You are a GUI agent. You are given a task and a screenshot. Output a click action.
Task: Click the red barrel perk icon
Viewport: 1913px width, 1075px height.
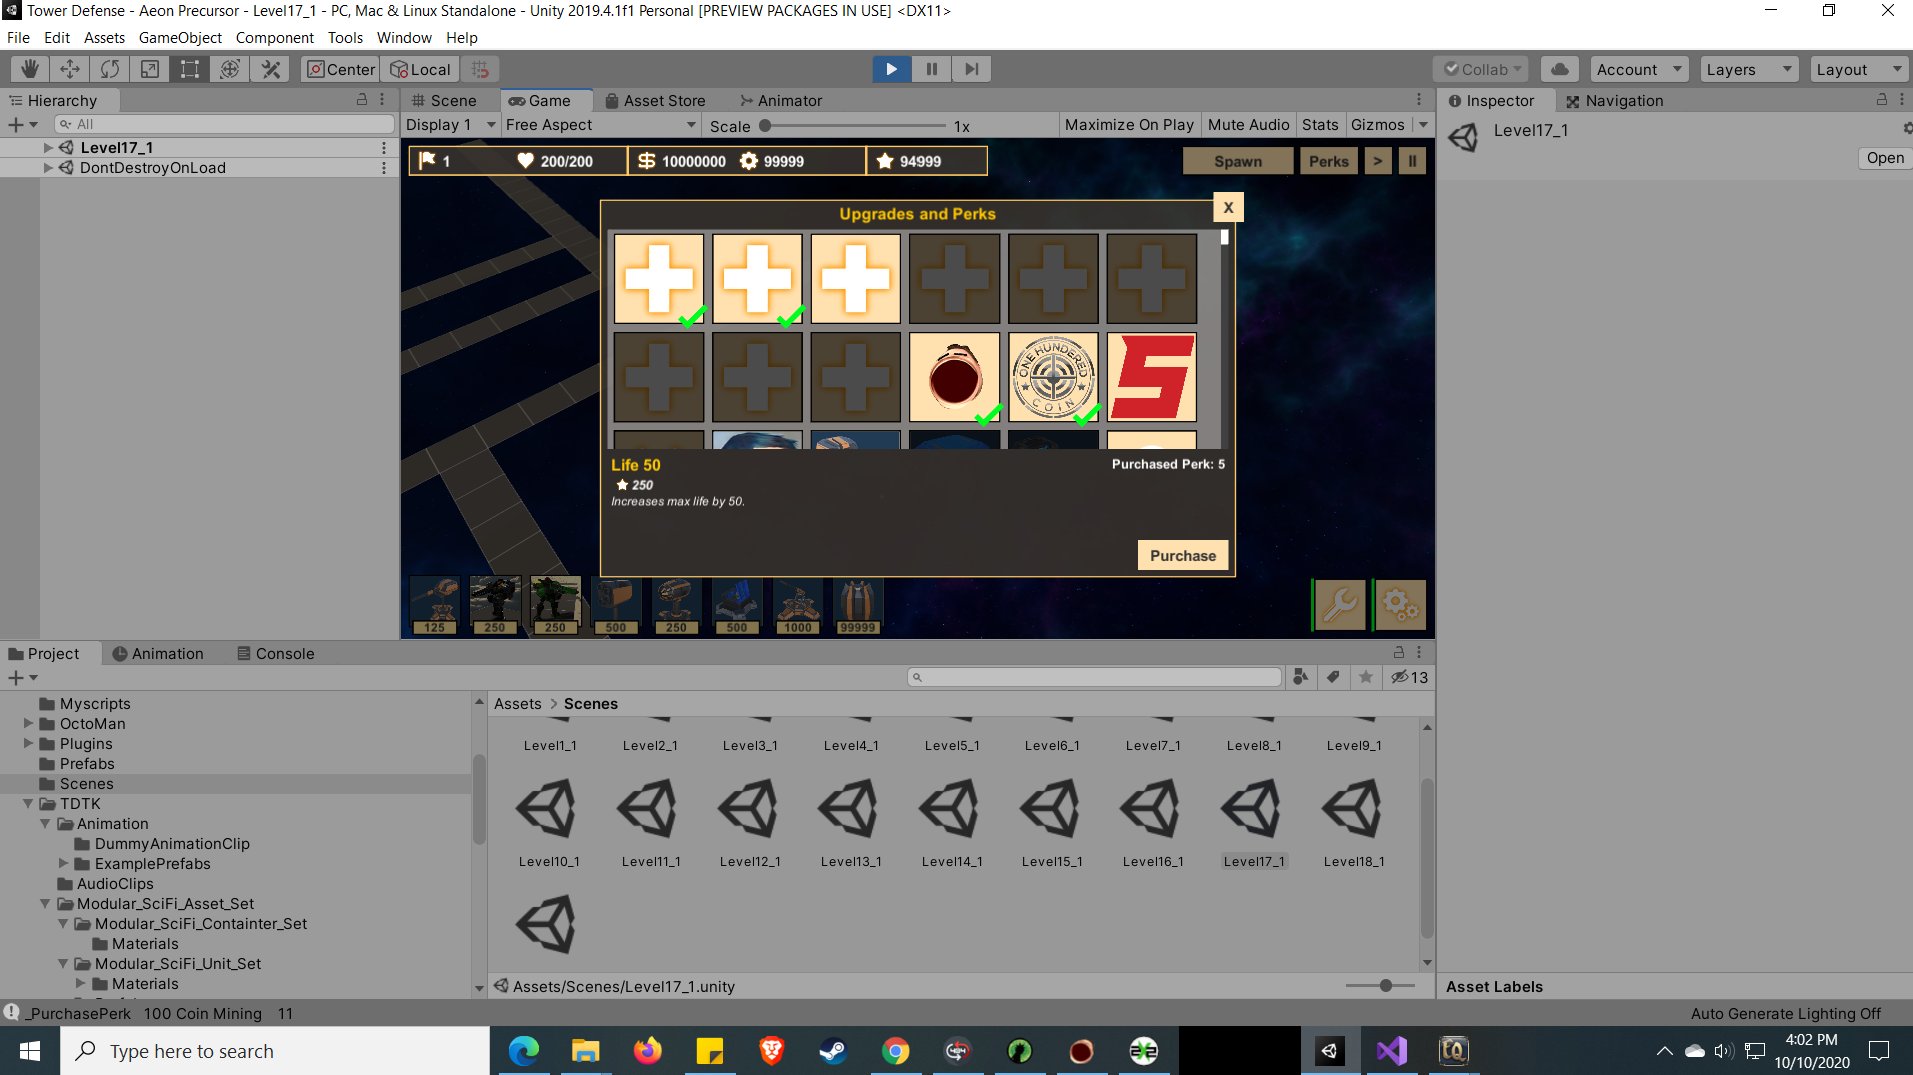[955, 377]
